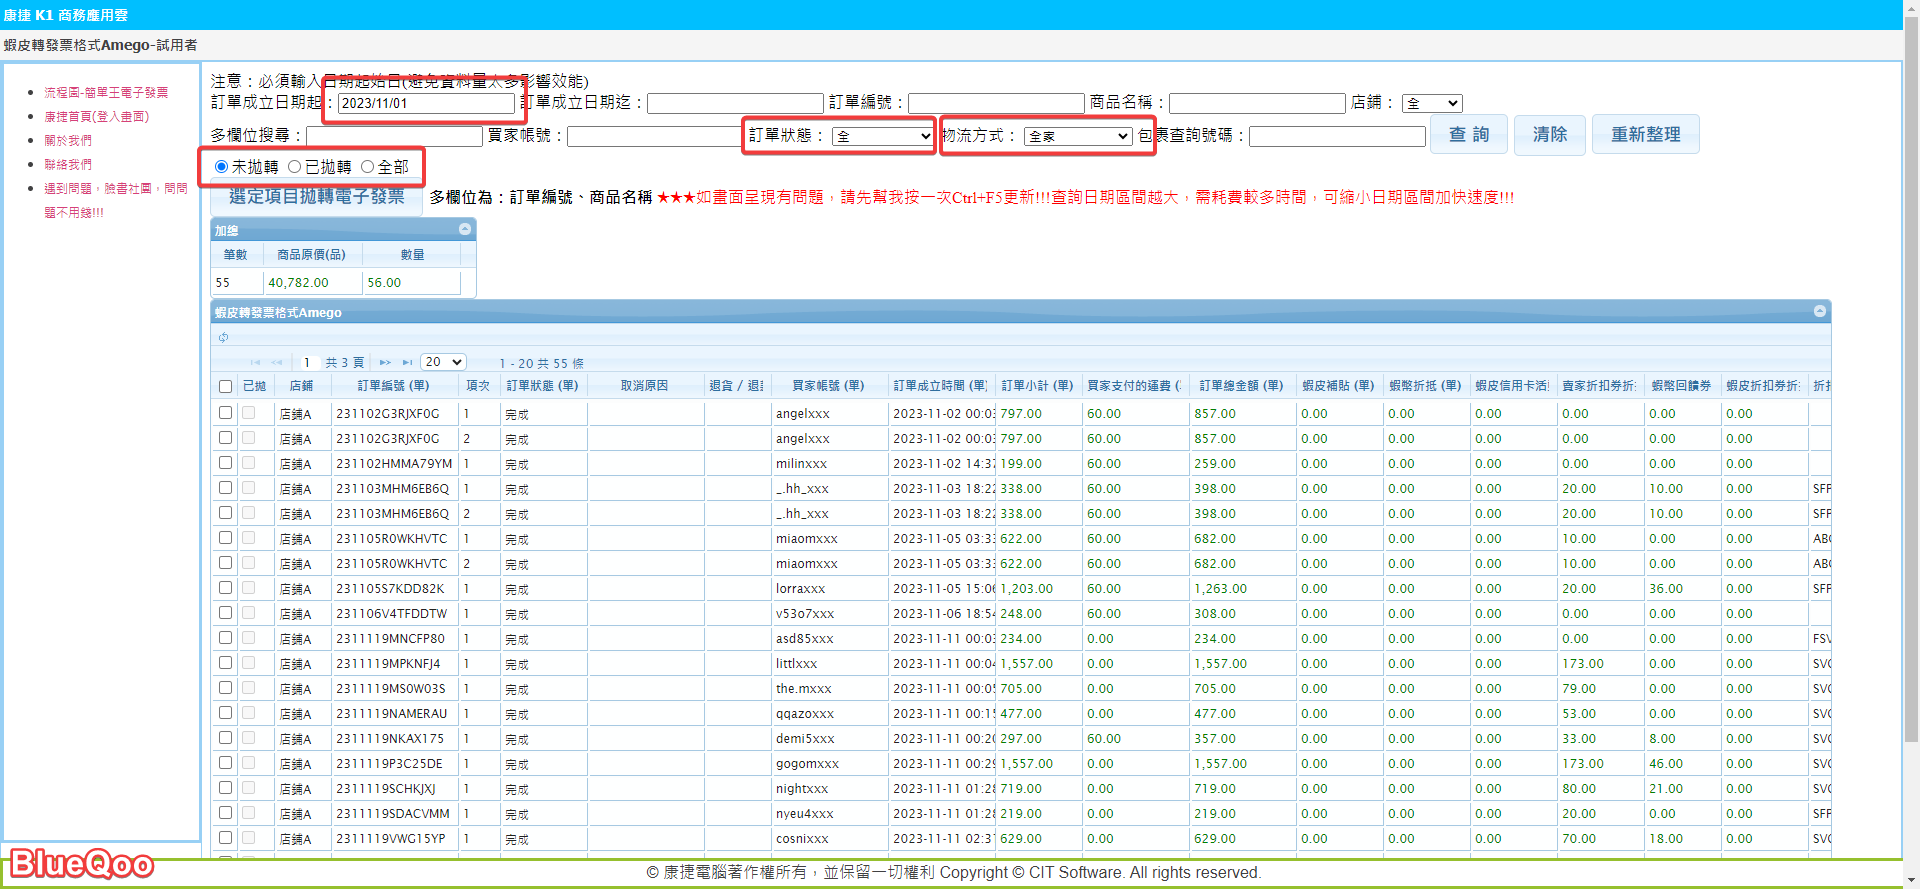Viewport: 1920px width, 889px height.
Task: Jump to the last page of results
Action: pos(407,363)
